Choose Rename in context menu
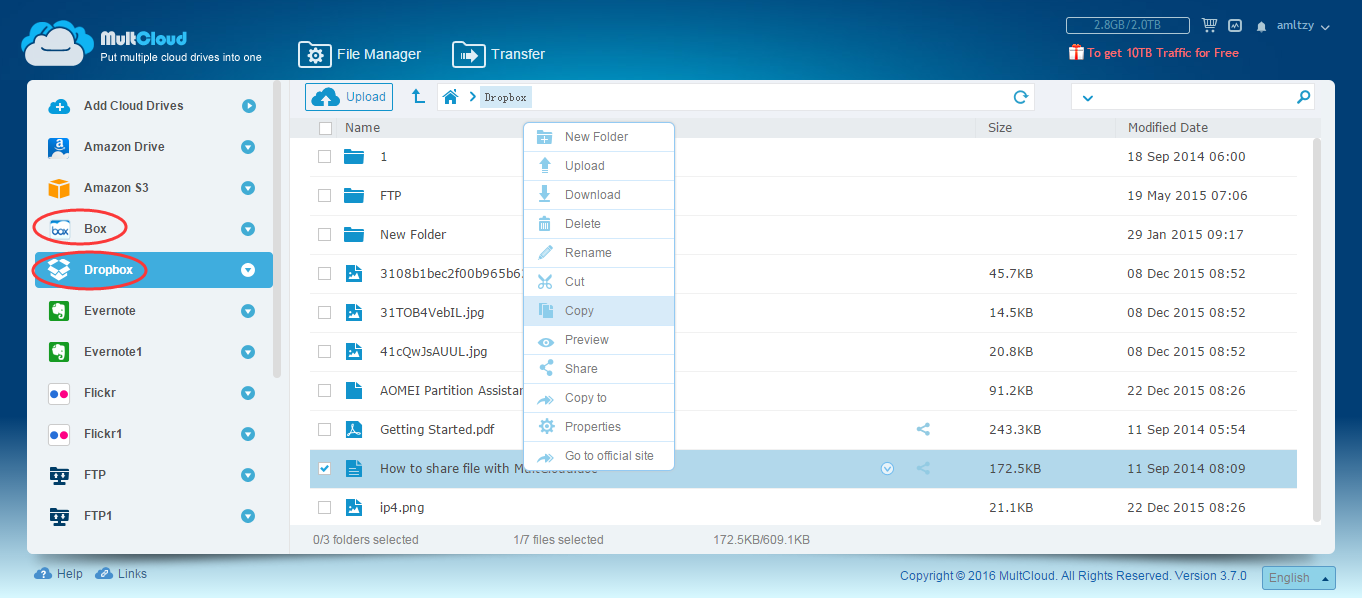Image resolution: width=1362 pixels, height=599 pixels. click(x=599, y=253)
